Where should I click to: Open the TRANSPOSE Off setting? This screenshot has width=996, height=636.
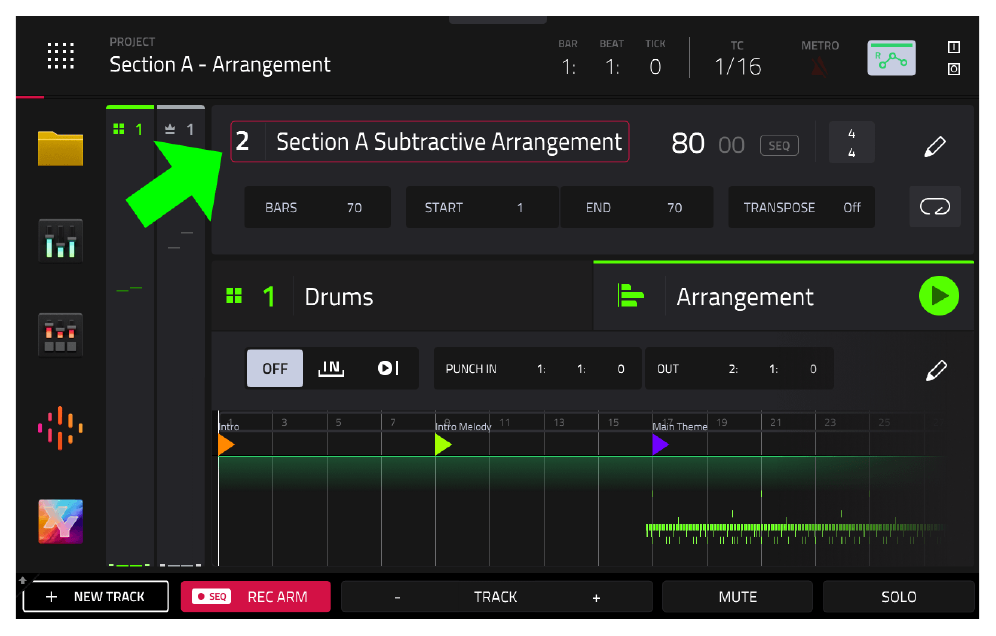[x=802, y=207]
